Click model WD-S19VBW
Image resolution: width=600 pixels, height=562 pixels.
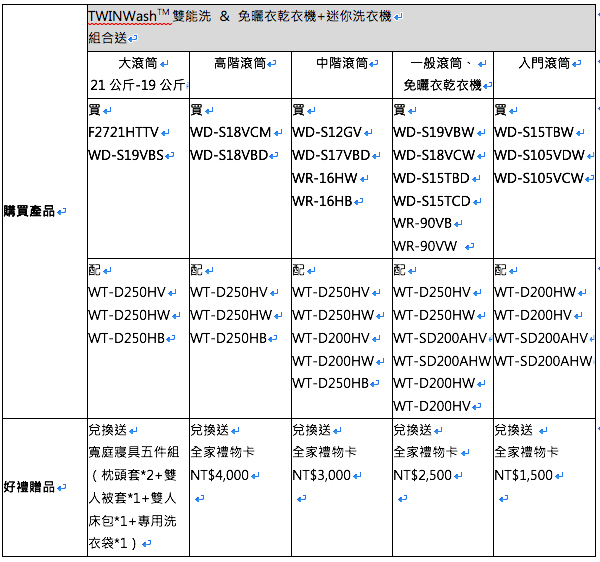tap(434, 133)
